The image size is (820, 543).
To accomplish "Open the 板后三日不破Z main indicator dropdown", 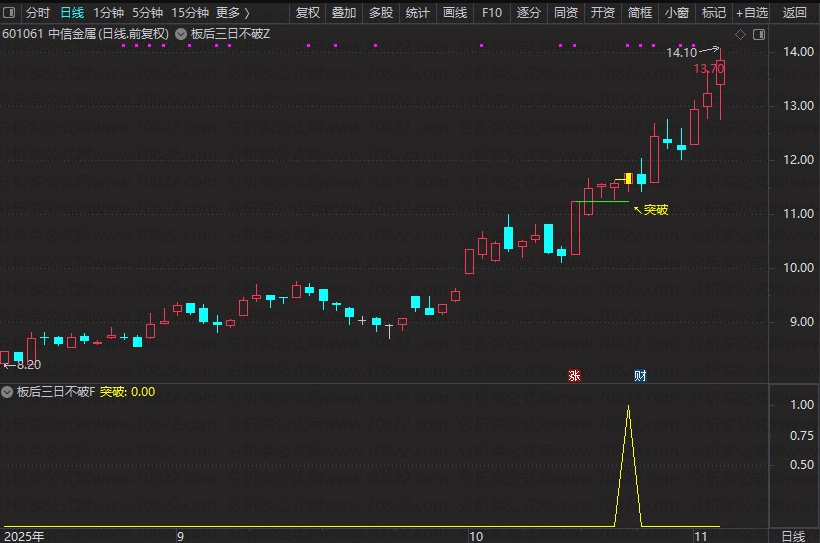I will click(x=180, y=34).
